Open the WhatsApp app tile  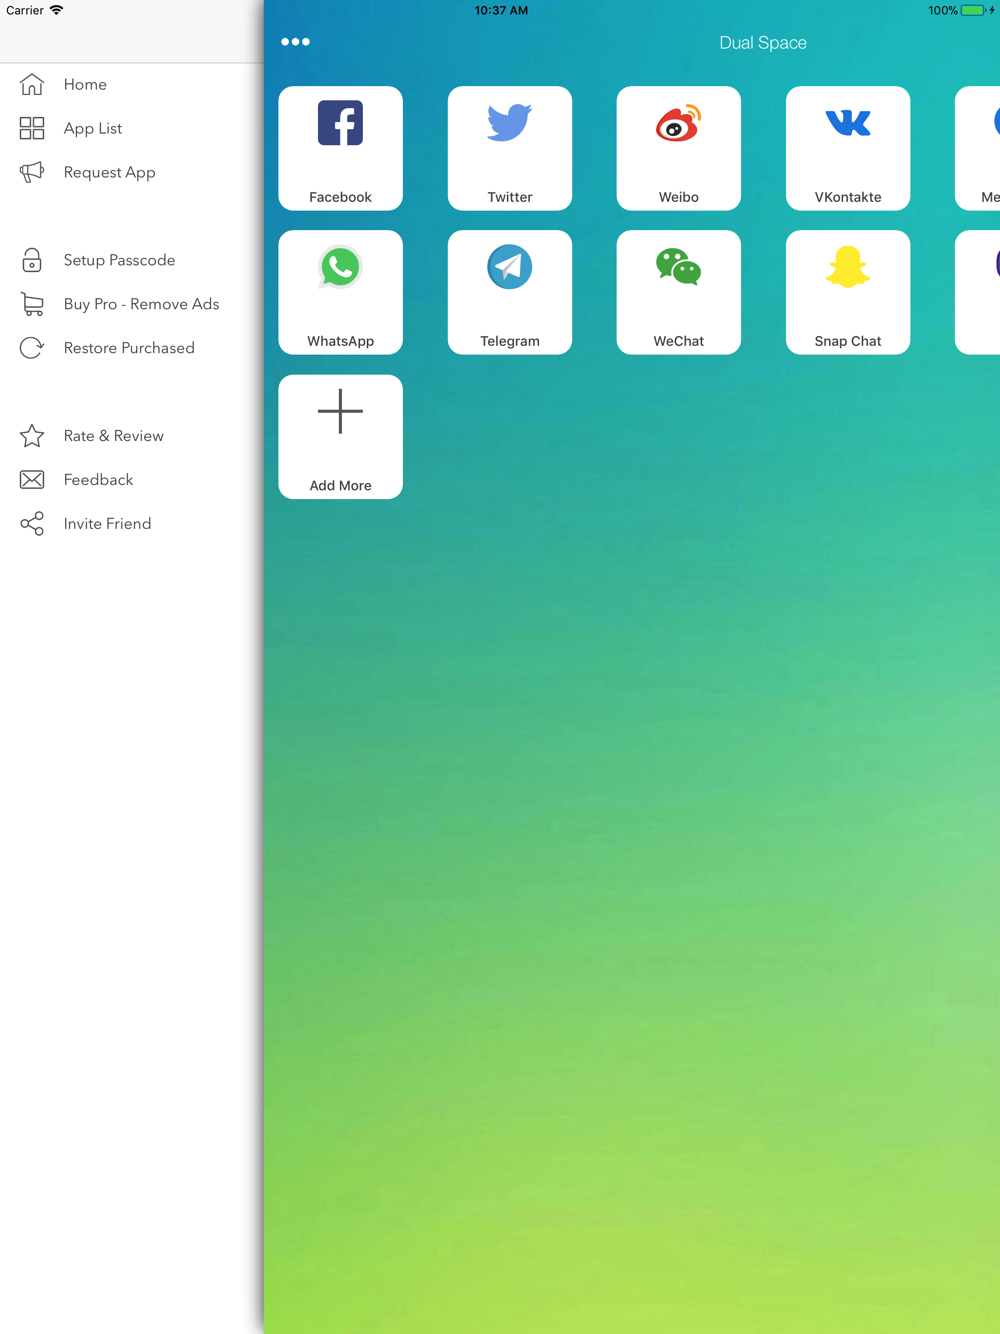[340, 292]
